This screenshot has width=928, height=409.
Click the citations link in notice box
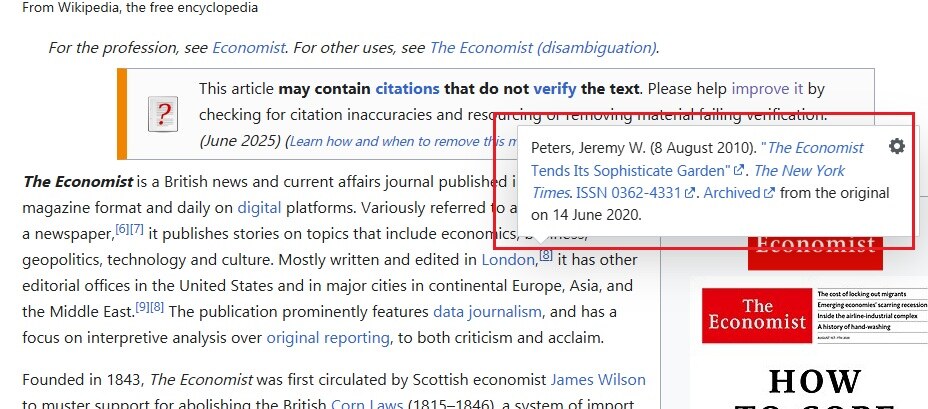(407, 89)
